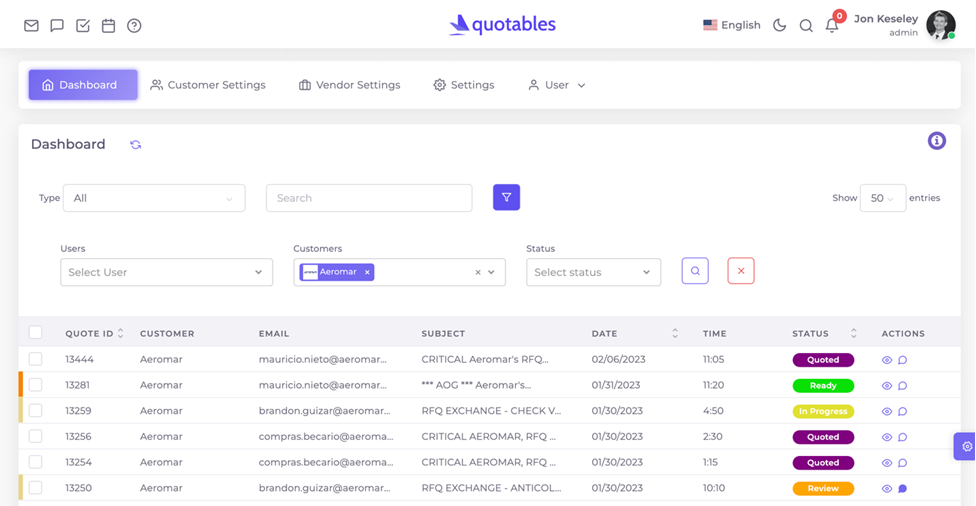Open the chat bubble icon in header
The height and width of the screenshot is (506, 976).
57,26
